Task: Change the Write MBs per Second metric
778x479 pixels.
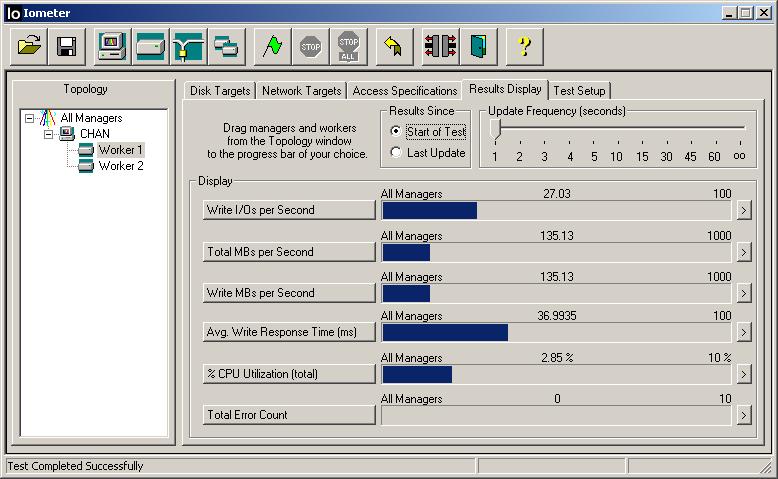Action: (x=289, y=293)
